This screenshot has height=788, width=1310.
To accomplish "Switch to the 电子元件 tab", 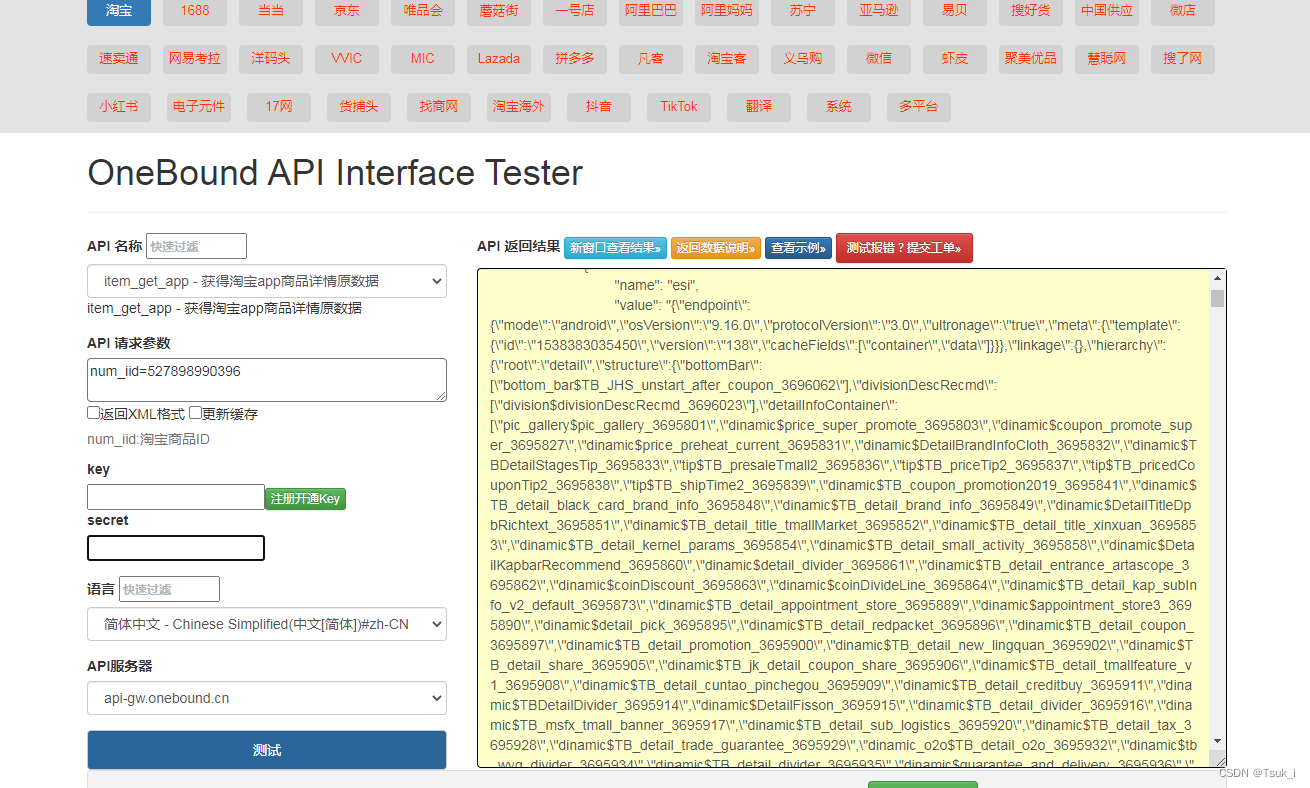I will tap(199, 107).
